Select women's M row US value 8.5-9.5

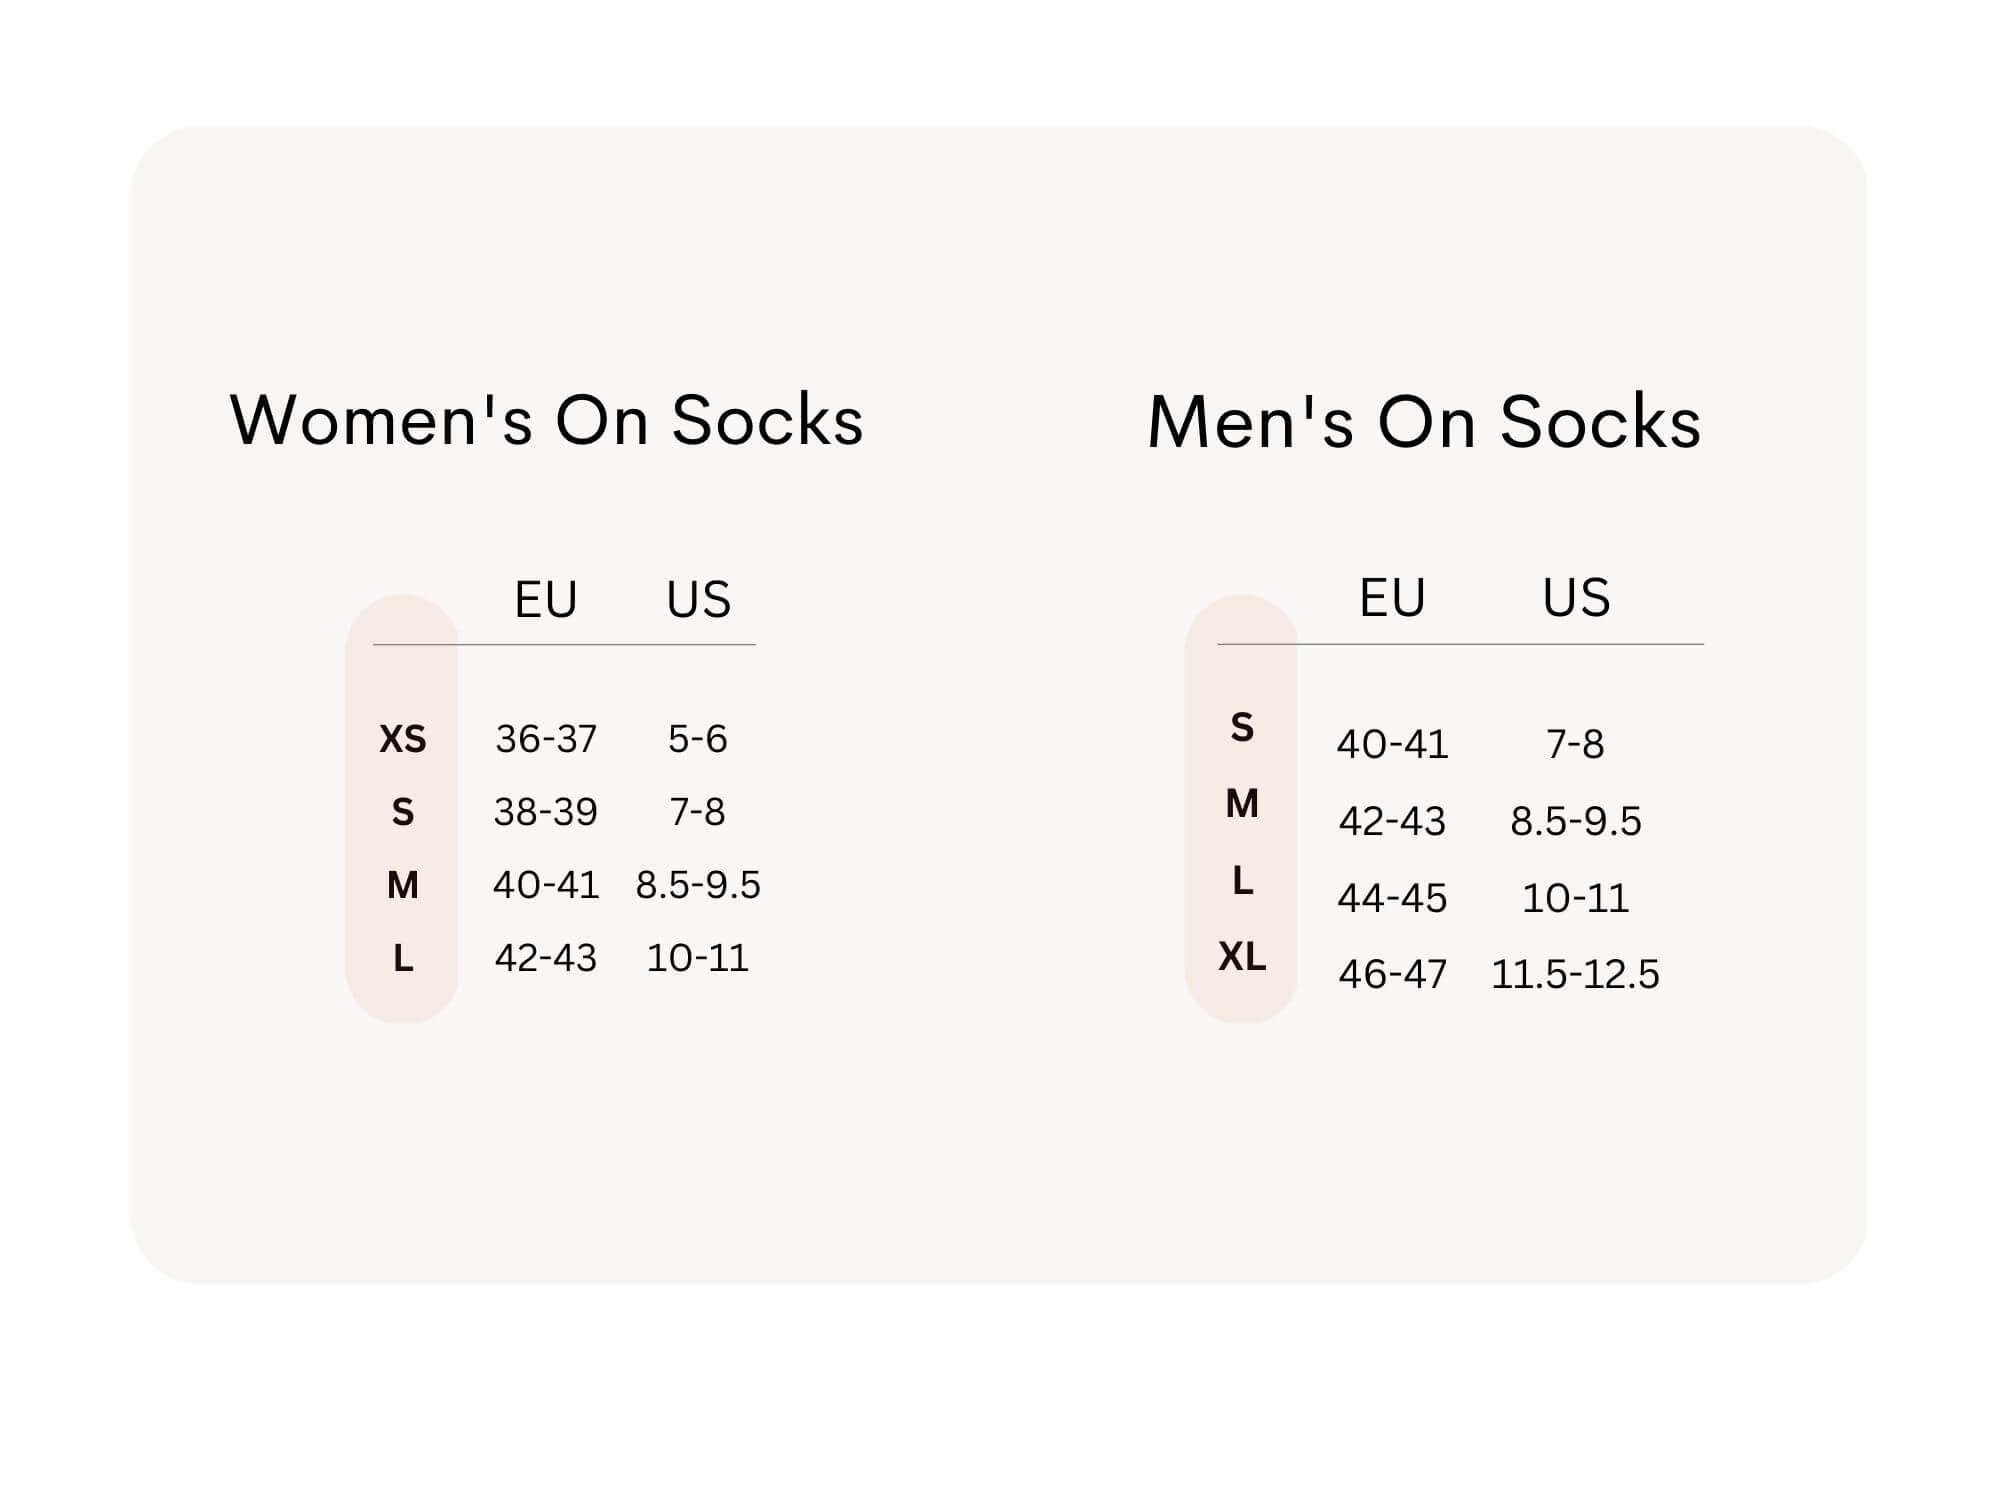coord(698,885)
